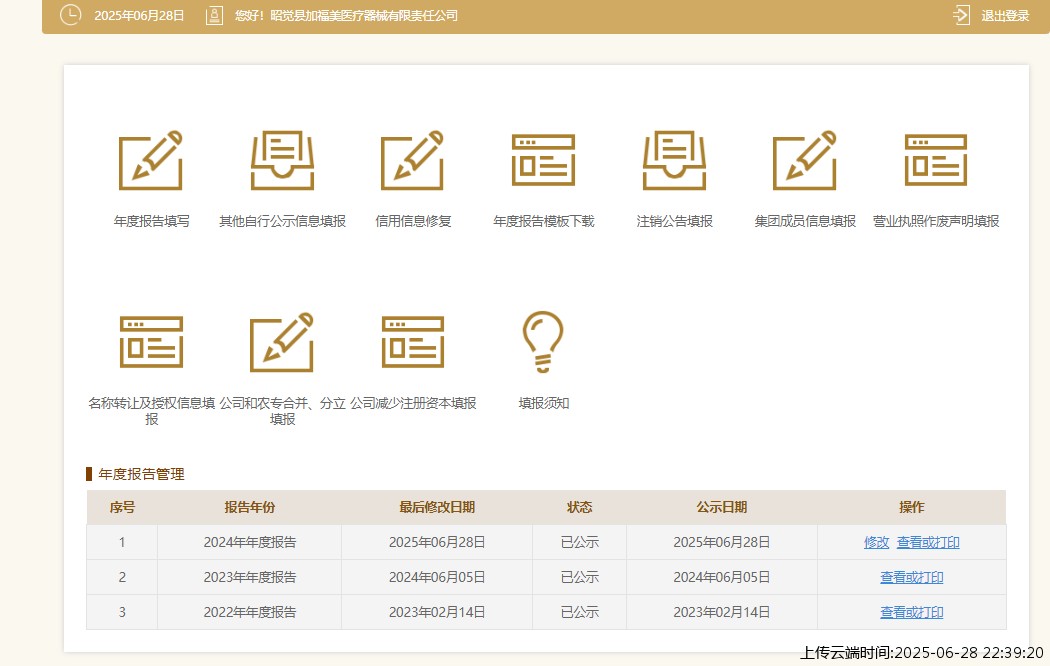The height and width of the screenshot is (666, 1050).
Task: Open the 公司减少注册资本填报 icon
Action: pyautogui.click(x=412, y=342)
